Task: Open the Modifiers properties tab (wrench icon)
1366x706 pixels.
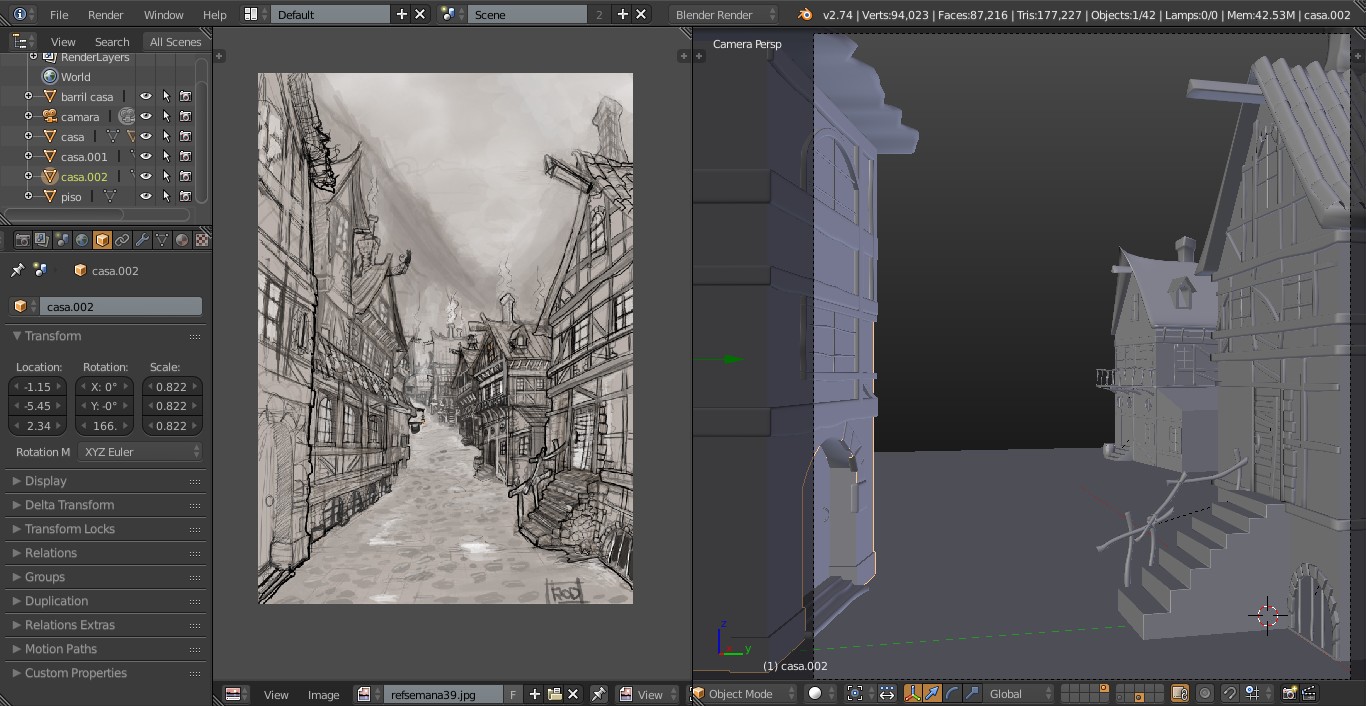Action: tap(142, 240)
